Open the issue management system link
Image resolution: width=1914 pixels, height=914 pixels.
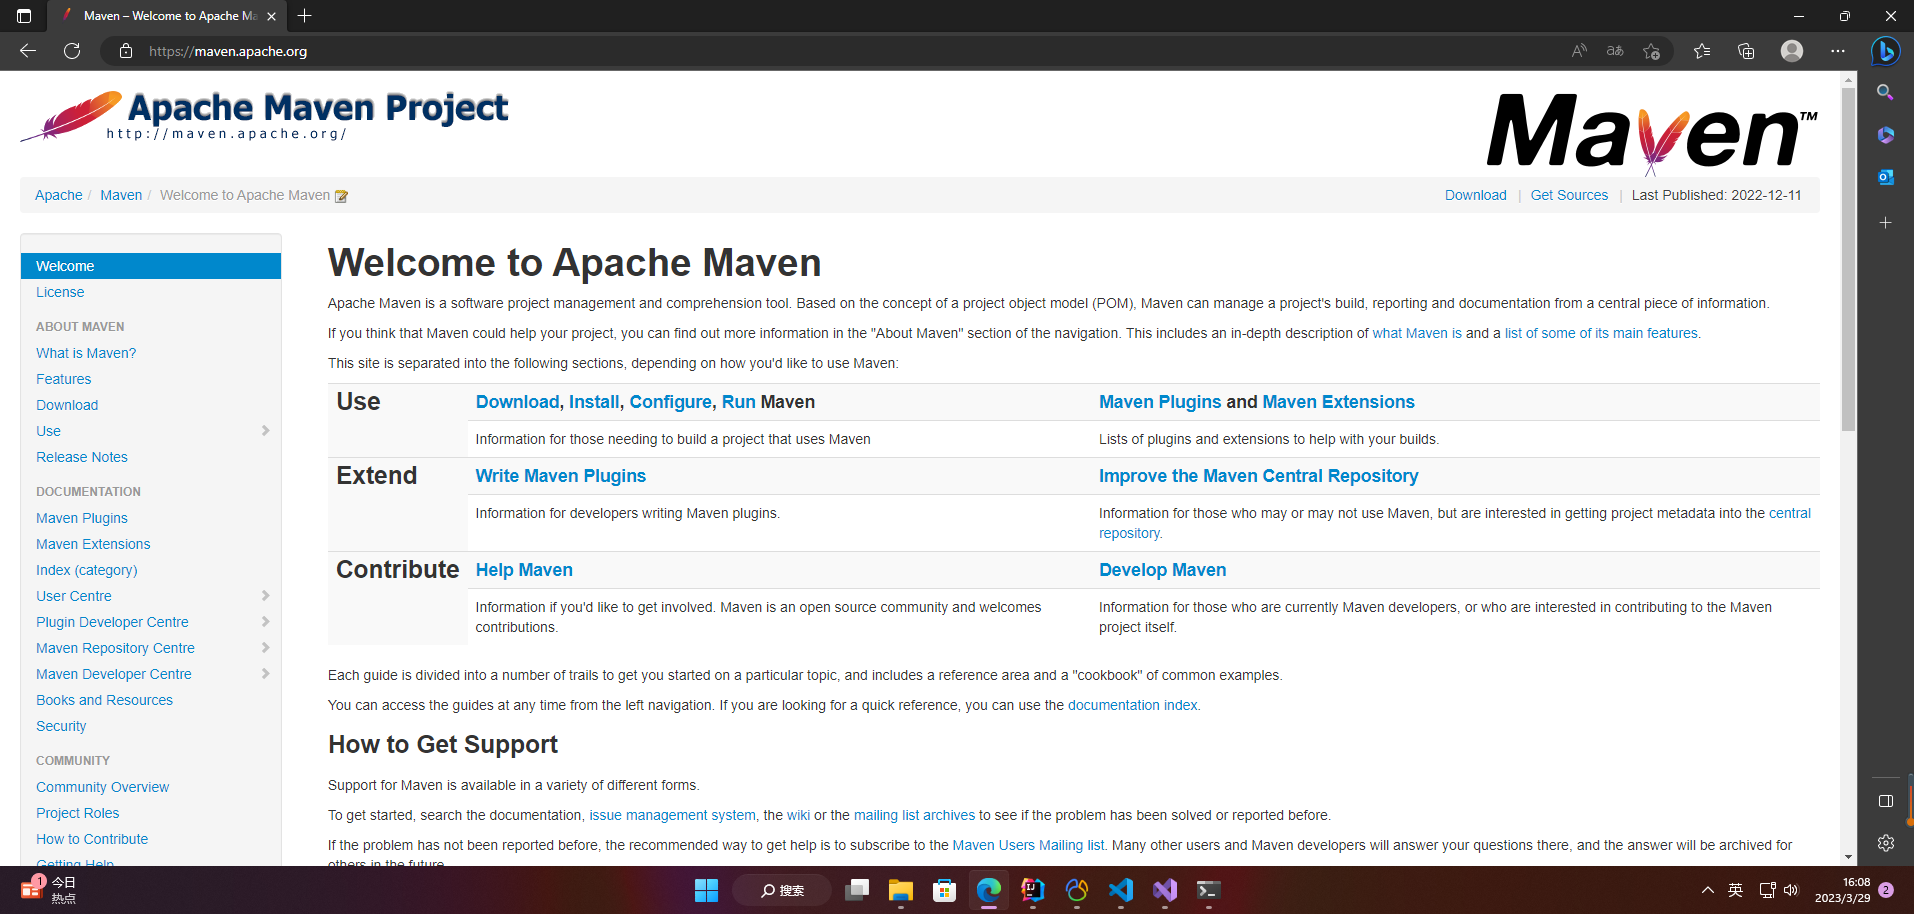pos(672,815)
